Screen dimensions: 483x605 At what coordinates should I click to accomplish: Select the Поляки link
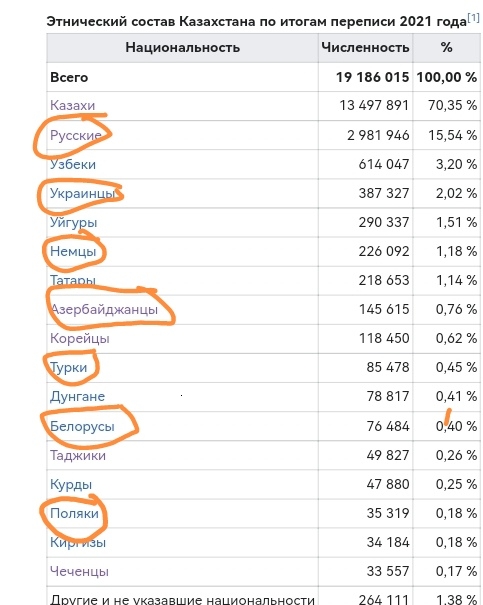(x=74, y=514)
